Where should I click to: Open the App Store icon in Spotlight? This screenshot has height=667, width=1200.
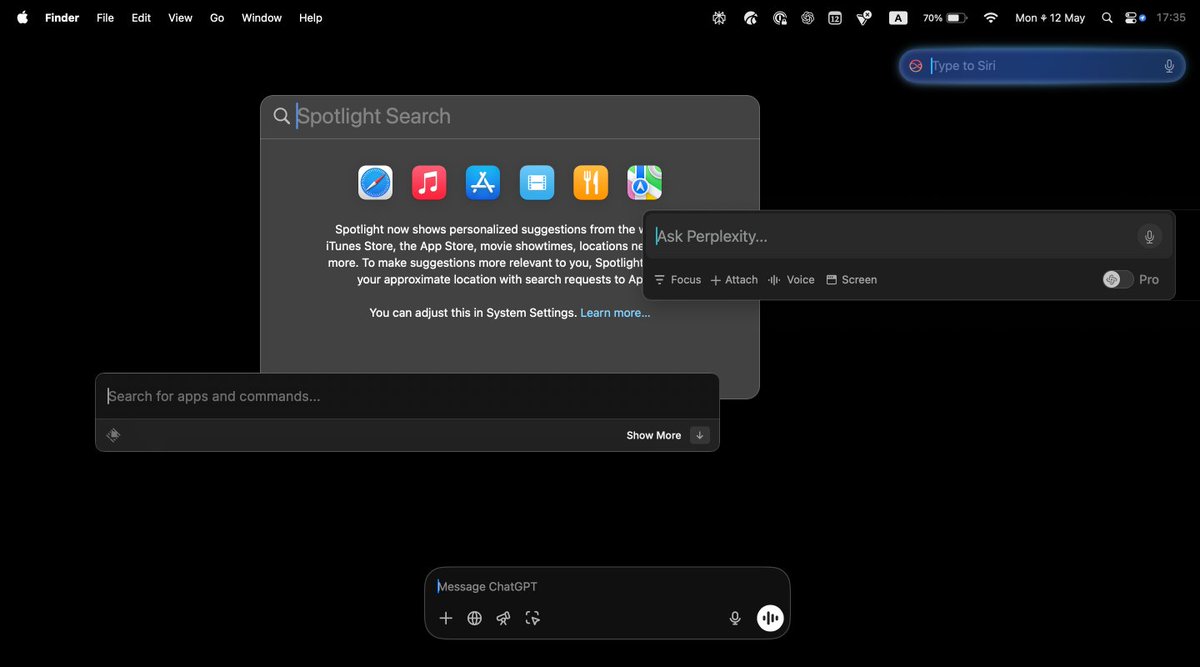coord(483,183)
